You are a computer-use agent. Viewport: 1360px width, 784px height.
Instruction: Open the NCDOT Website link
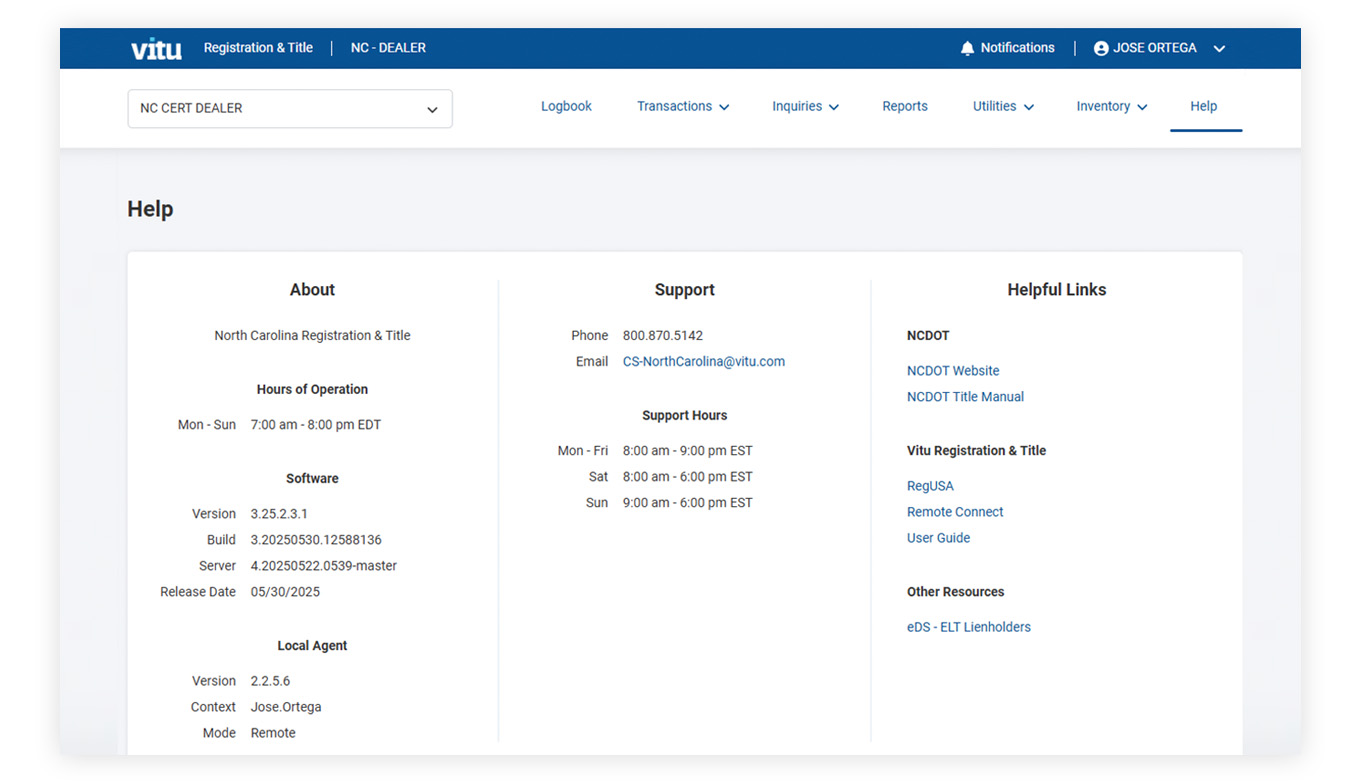(x=953, y=371)
